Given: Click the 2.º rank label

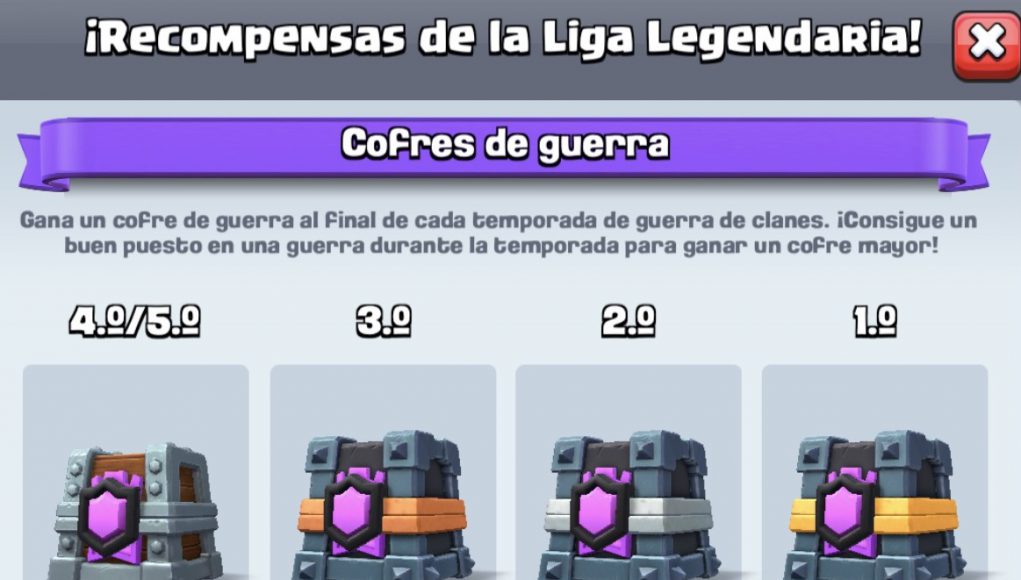Looking at the screenshot, I should [x=628, y=322].
